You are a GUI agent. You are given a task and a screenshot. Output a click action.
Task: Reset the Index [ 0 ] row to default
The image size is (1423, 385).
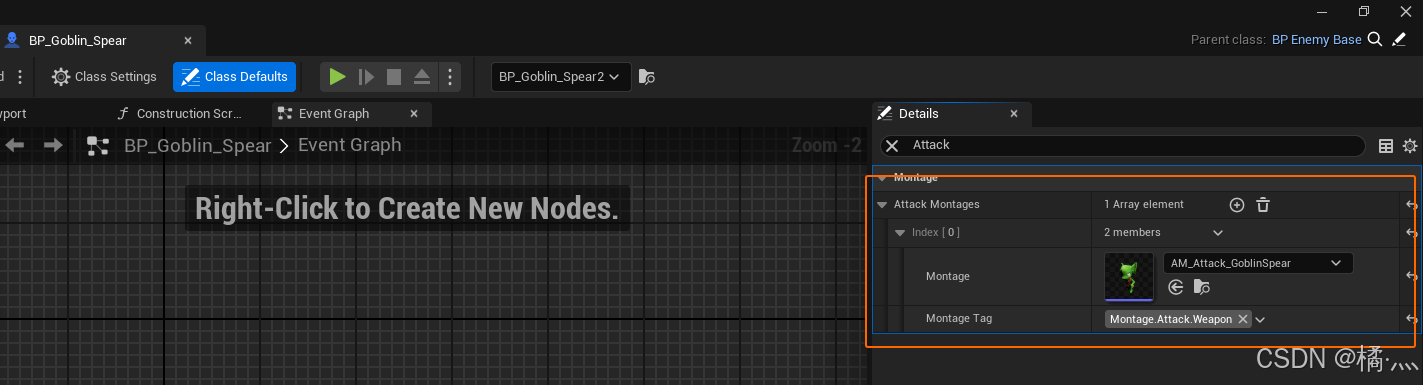click(x=1412, y=233)
